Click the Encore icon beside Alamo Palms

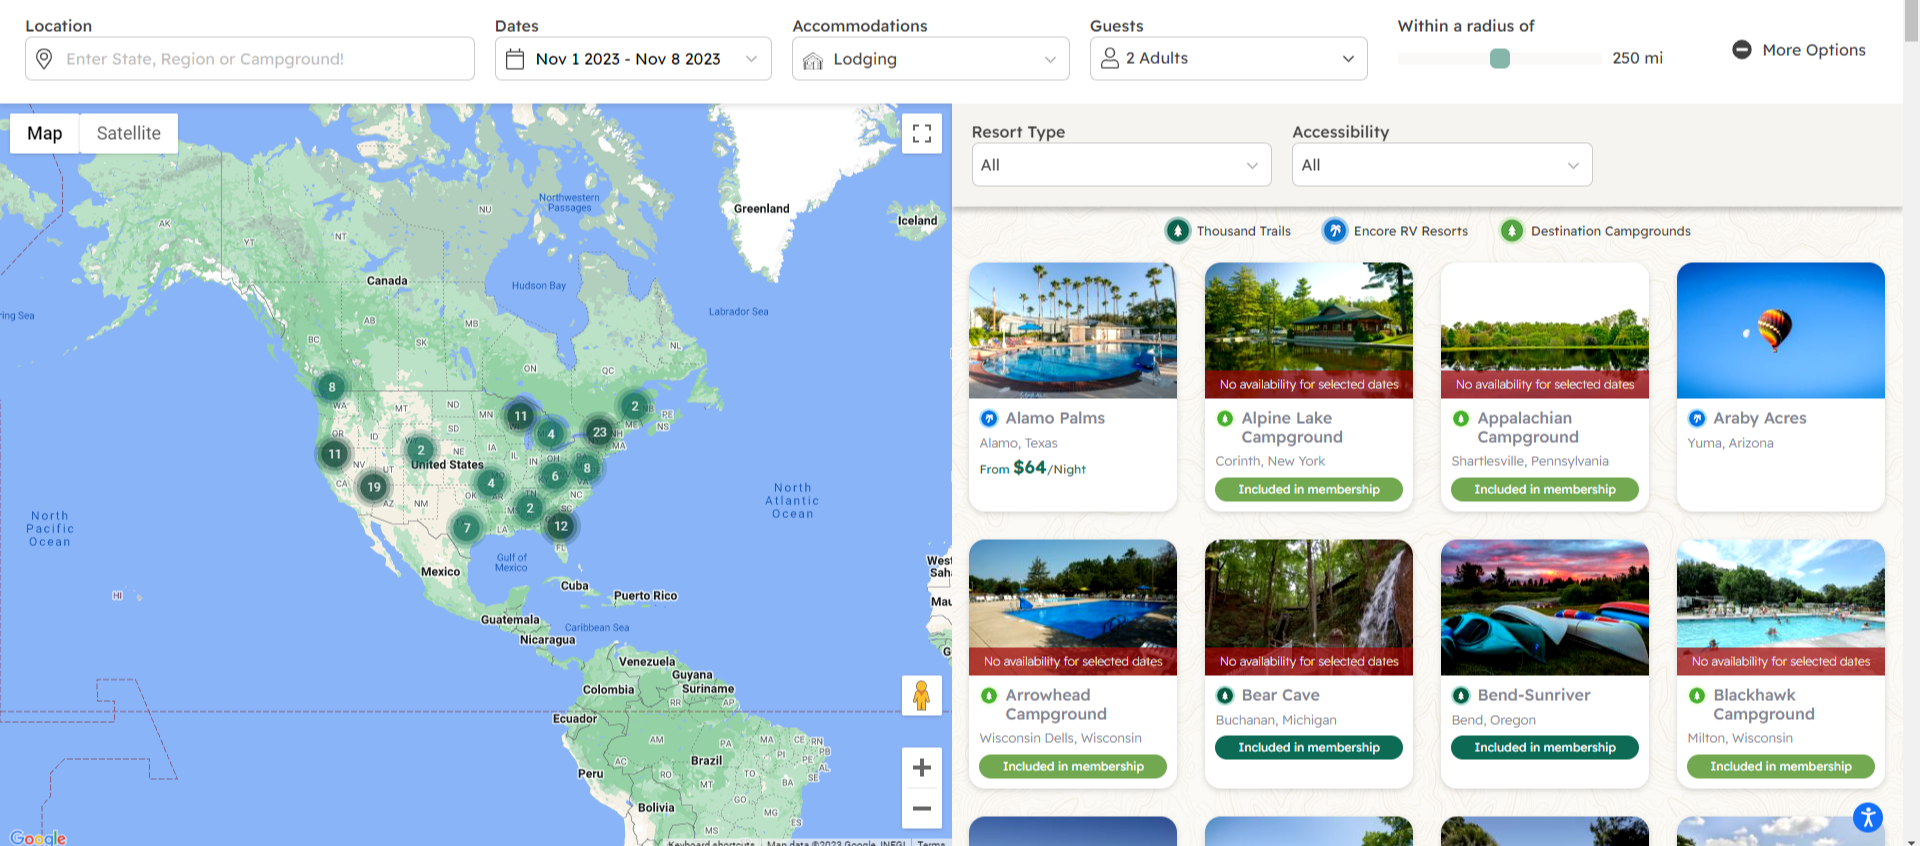point(989,418)
